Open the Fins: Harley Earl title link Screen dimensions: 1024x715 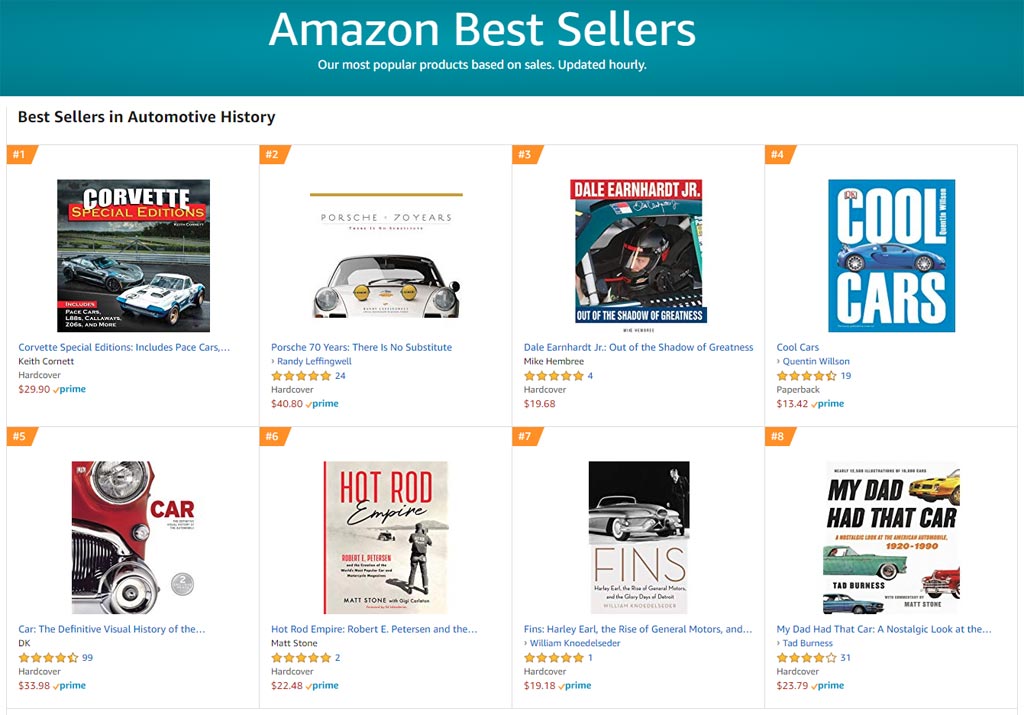point(638,629)
